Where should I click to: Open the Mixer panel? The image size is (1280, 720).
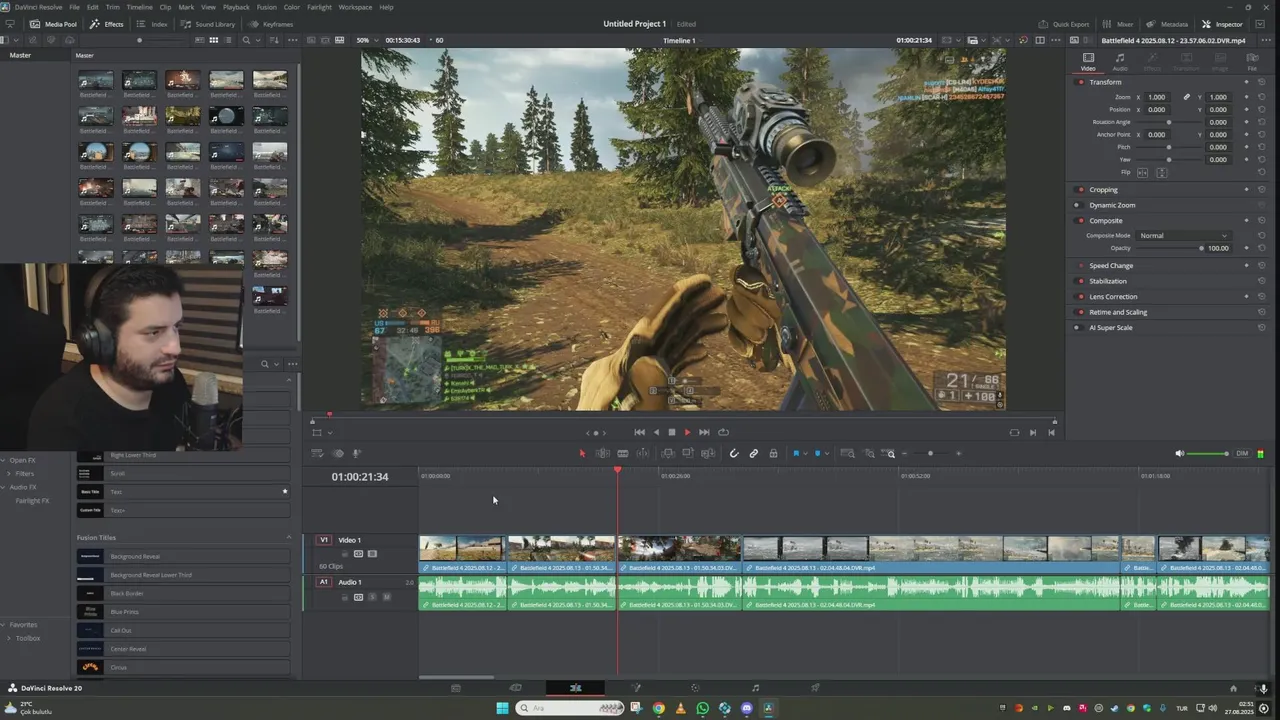[1119, 24]
